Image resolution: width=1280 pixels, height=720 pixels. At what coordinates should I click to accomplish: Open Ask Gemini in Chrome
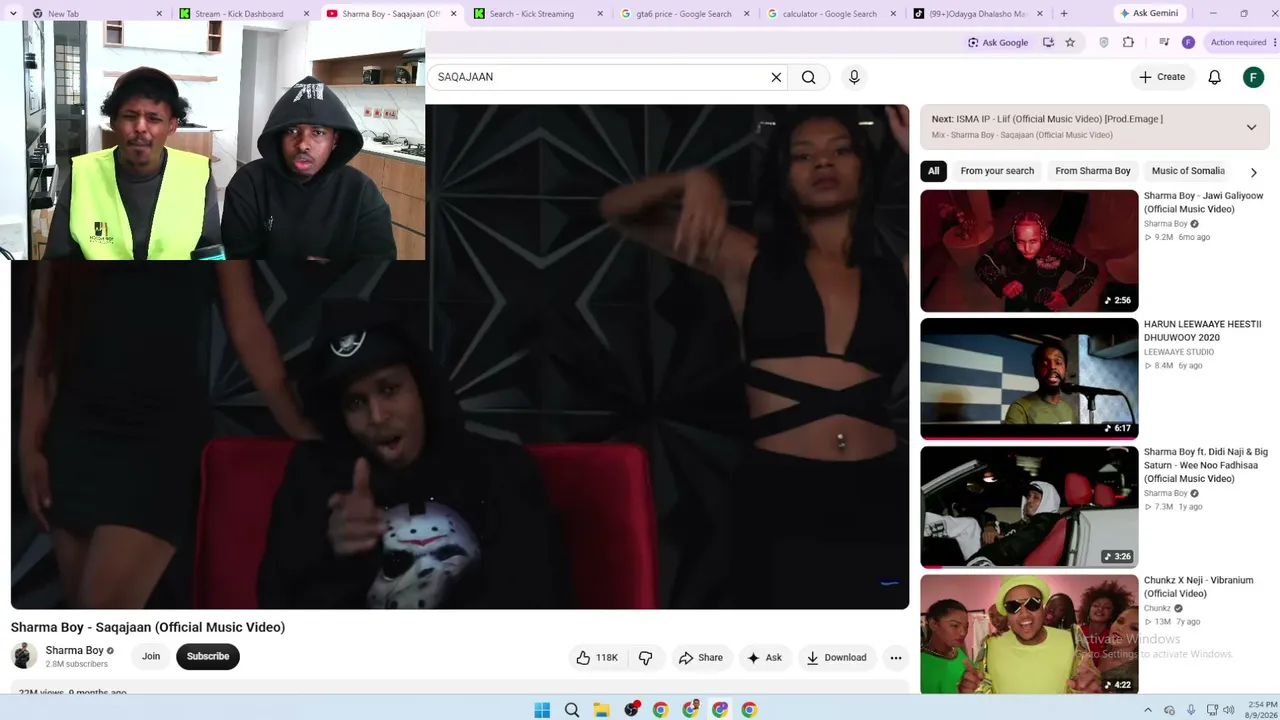[x=1150, y=14]
